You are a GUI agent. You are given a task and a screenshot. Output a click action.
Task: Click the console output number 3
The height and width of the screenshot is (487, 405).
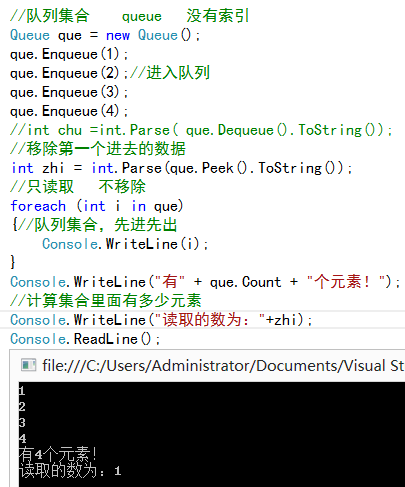tap(22, 423)
